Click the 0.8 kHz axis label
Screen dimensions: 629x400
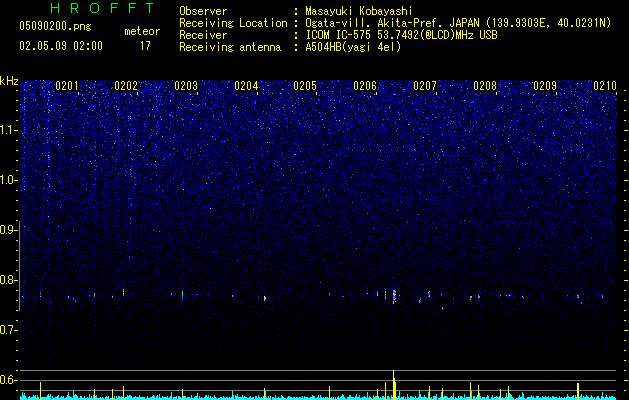(x=8, y=280)
